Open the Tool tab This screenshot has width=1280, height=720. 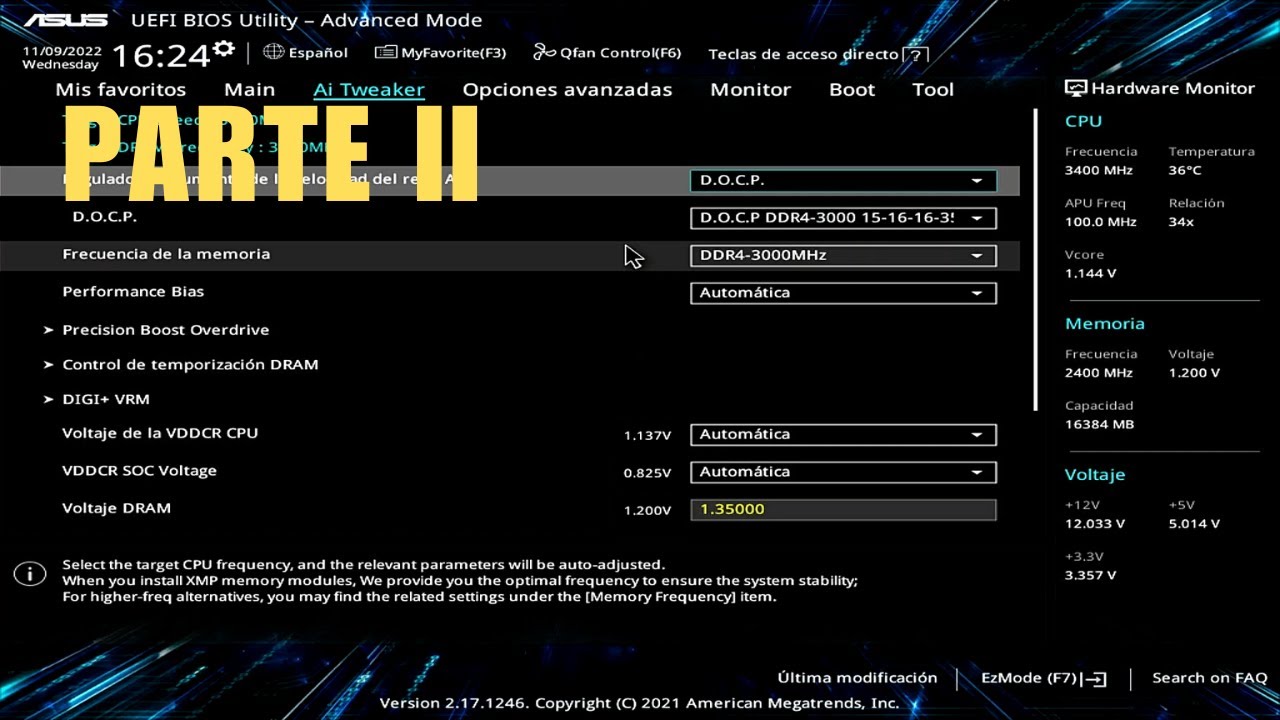pos(933,89)
